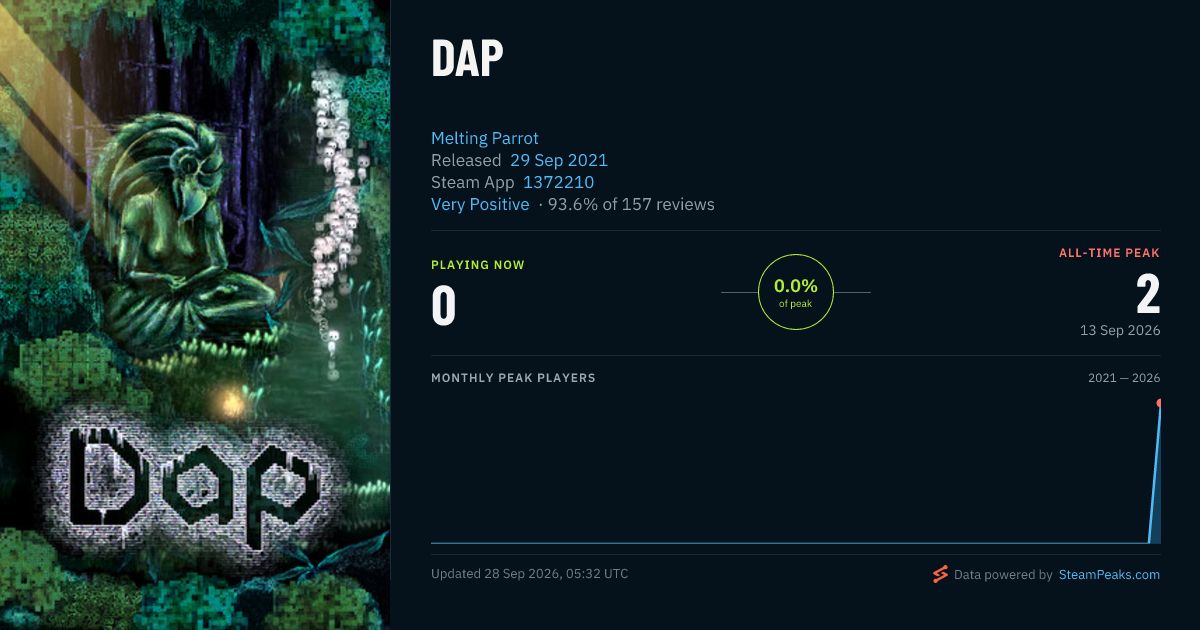Viewport: 1200px width, 630px height.
Task: Click the release date 29 Sep 2021
Action: (559, 160)
